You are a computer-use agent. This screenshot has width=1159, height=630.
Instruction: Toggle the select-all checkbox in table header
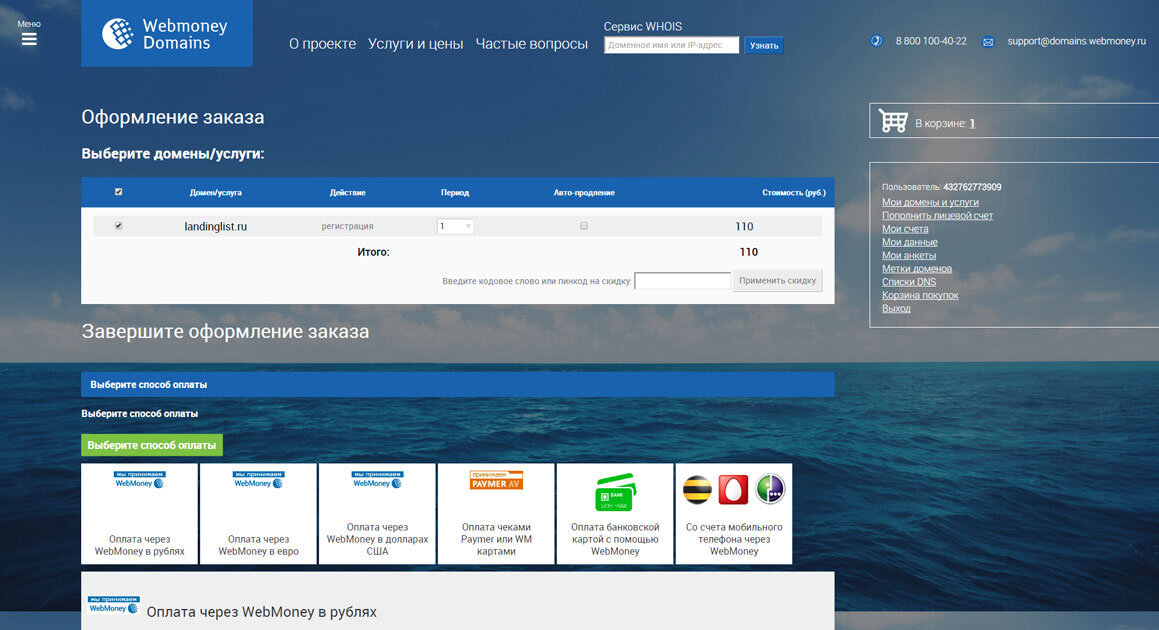[x=118, y=192]
